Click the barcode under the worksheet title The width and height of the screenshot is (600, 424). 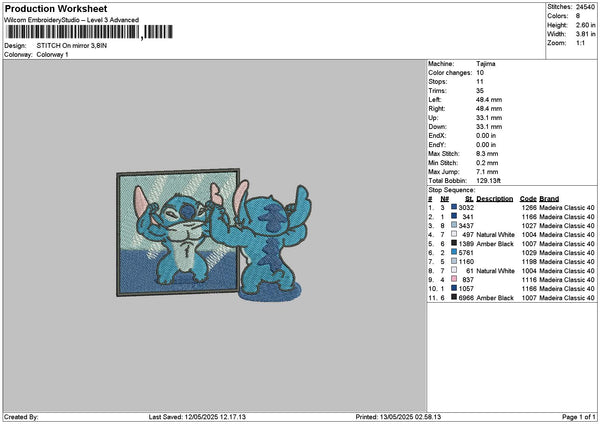pyautogui.click(x=89, y=32)
